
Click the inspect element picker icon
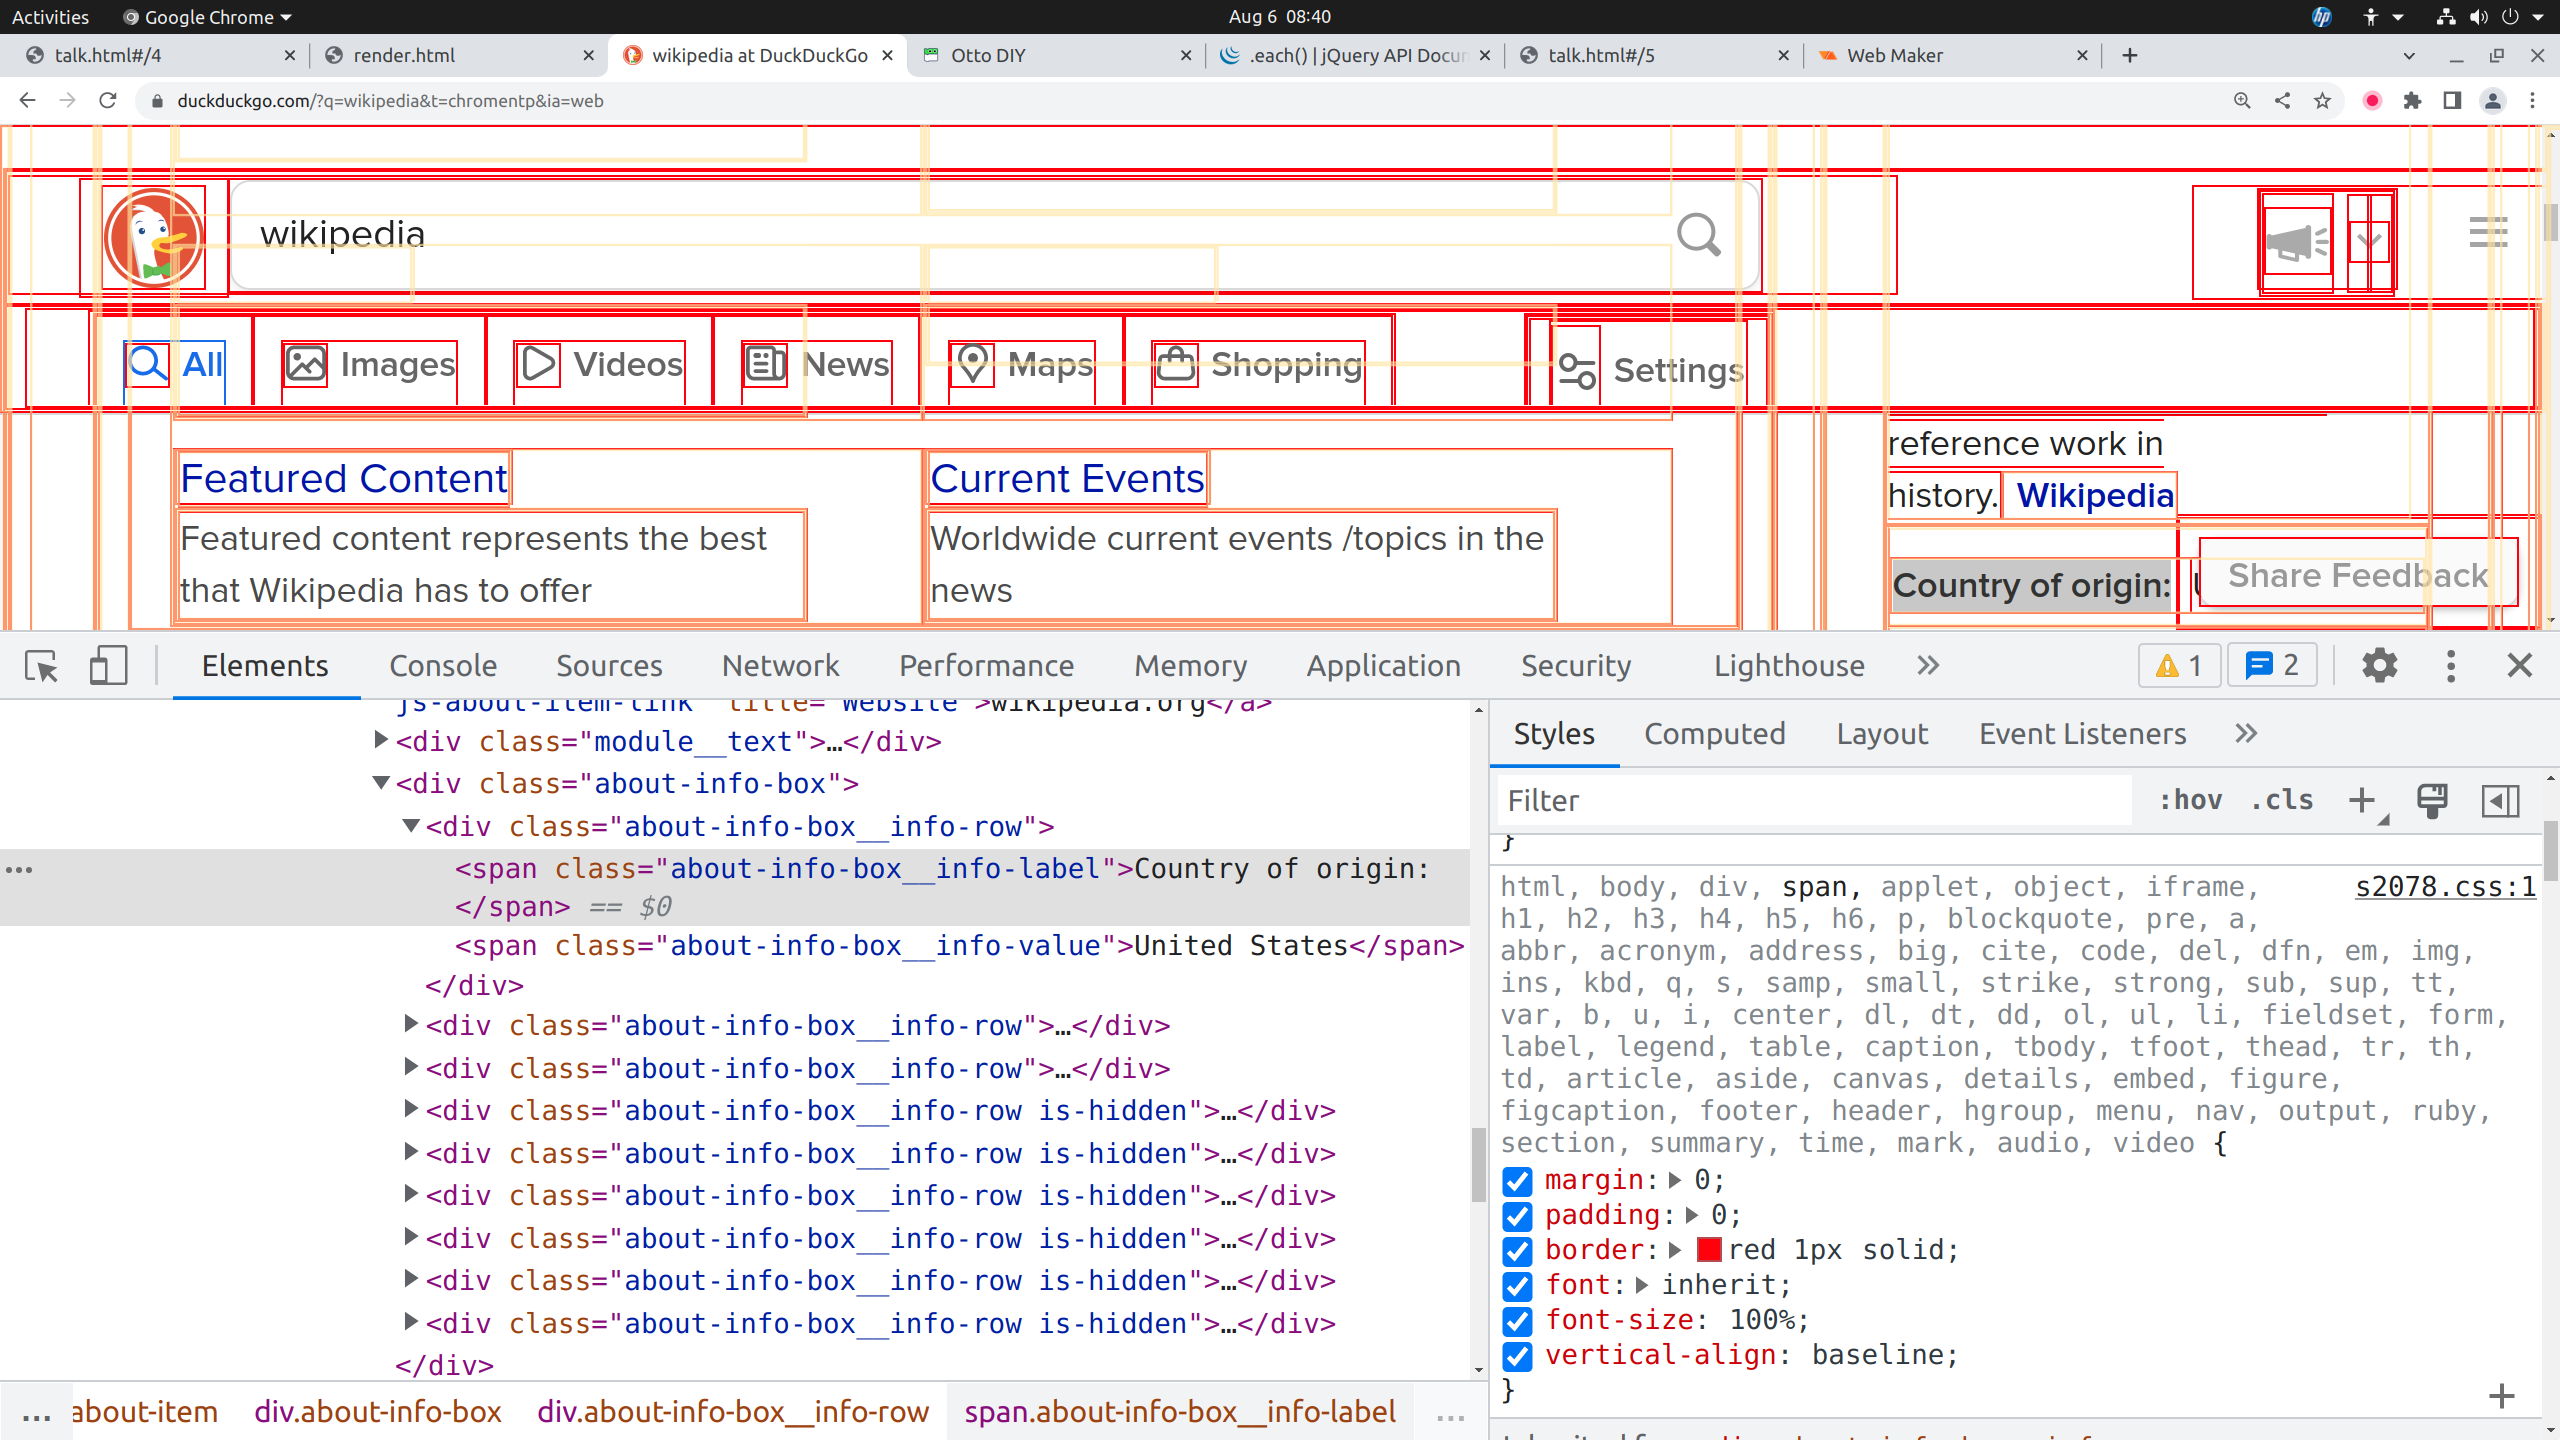(x=42, y=666)
